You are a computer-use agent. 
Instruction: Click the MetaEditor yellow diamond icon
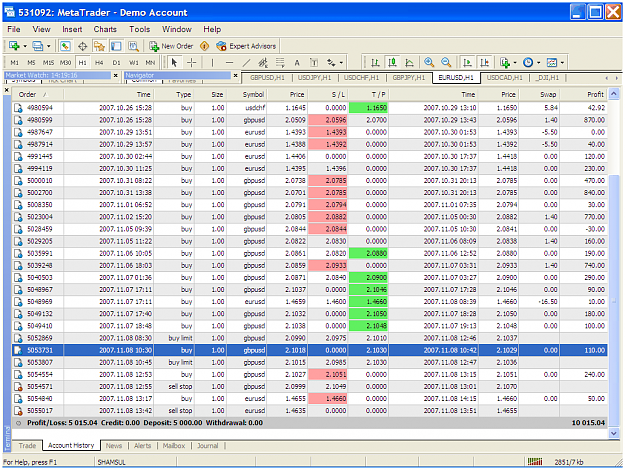204,46
